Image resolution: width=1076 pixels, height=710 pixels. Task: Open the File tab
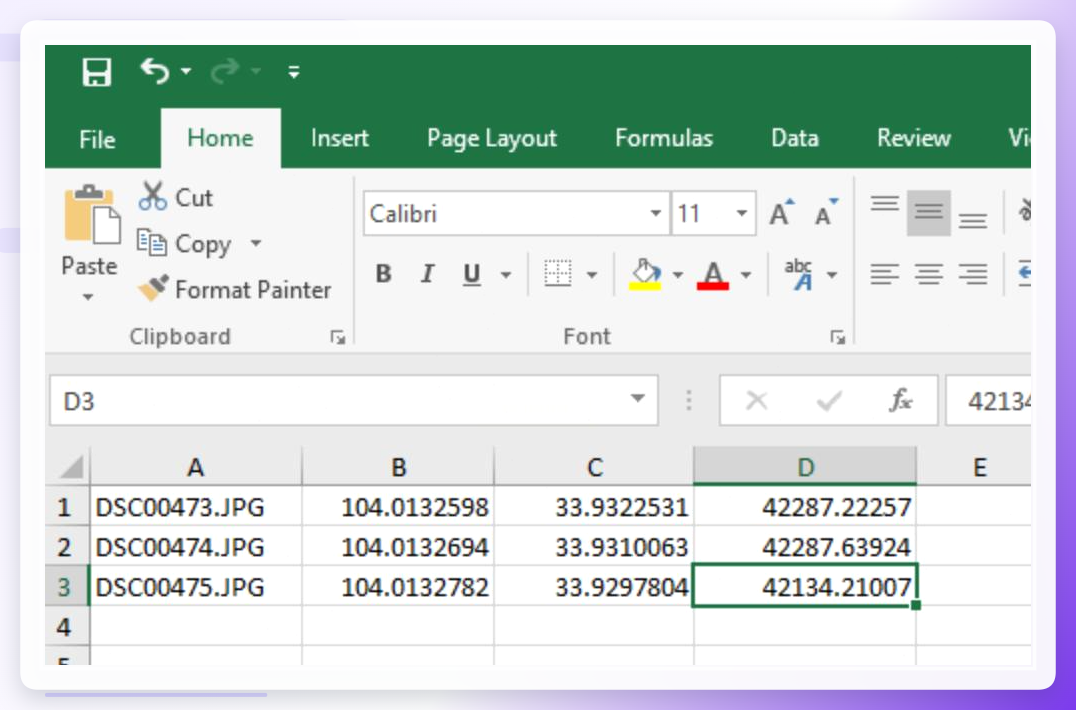pos(97,139)
